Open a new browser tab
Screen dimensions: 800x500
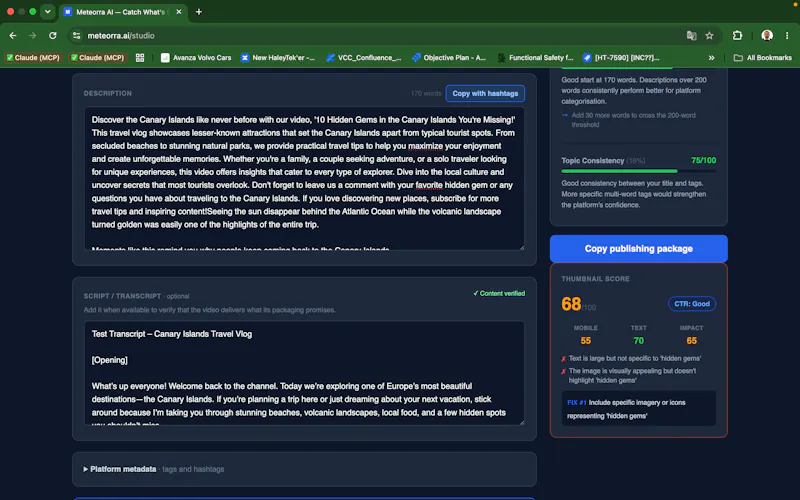click(x=199, y=12)
